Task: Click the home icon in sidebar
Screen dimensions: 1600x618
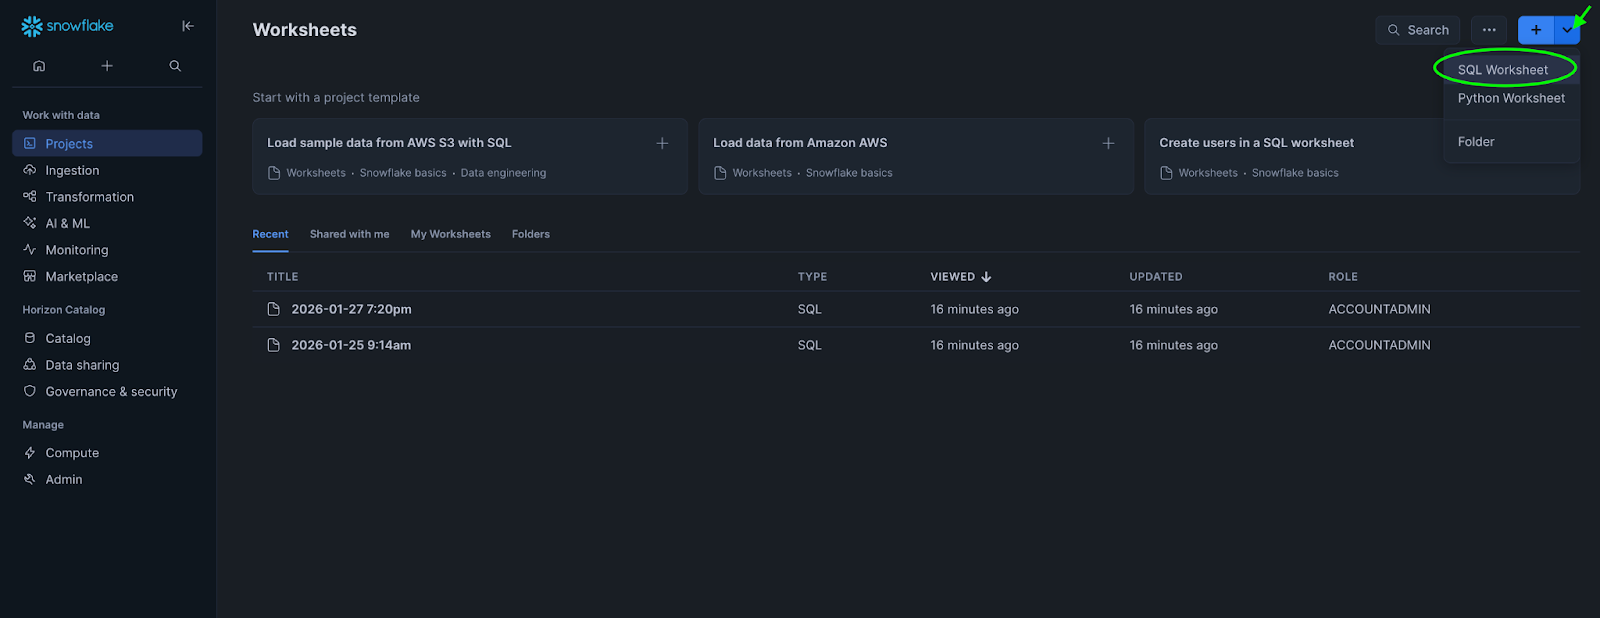Action: (39, 66)
